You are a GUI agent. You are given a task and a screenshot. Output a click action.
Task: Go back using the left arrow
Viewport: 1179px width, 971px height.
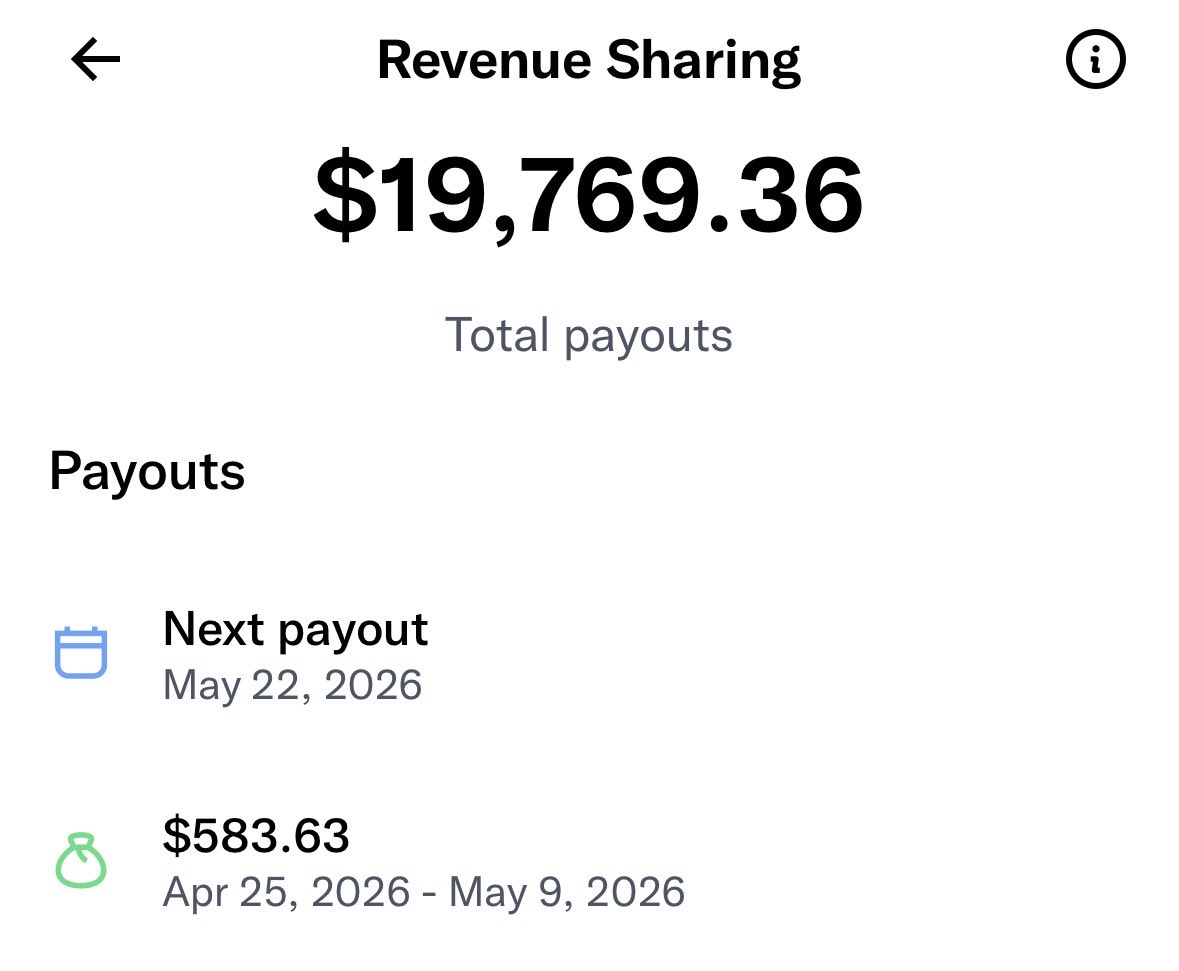pyautogui.click(x=95, y=59)
